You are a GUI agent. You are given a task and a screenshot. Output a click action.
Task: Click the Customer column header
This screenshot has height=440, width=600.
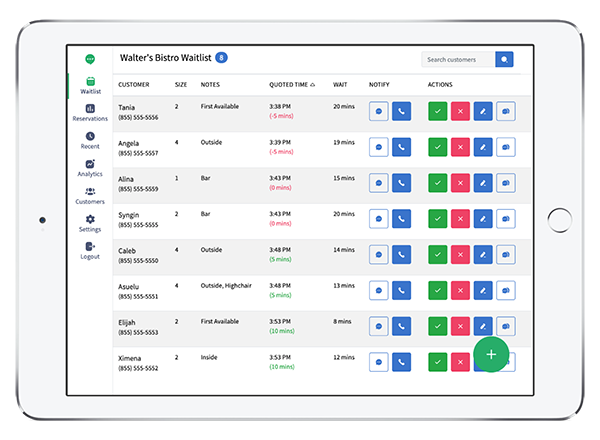(x=134, y=85)
